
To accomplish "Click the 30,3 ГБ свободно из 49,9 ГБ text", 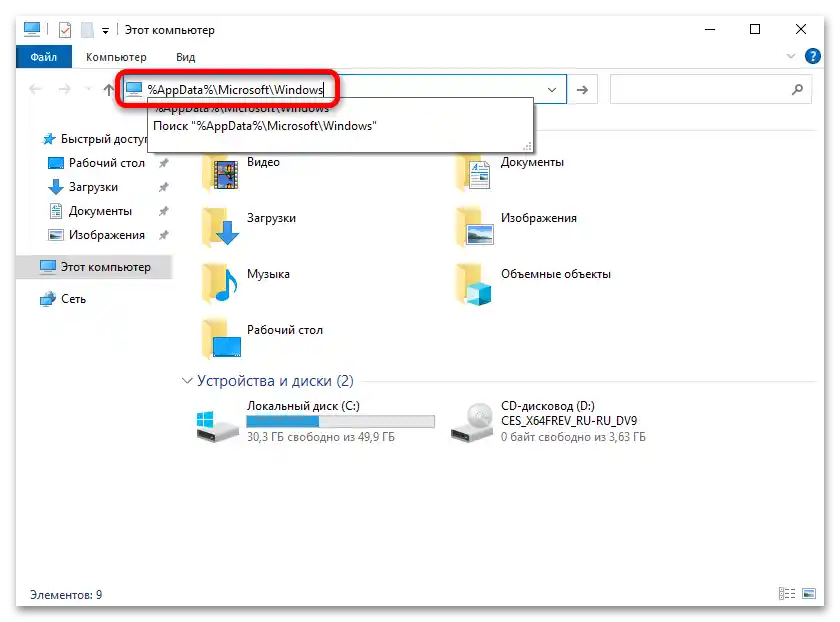I will pos(320,437).
